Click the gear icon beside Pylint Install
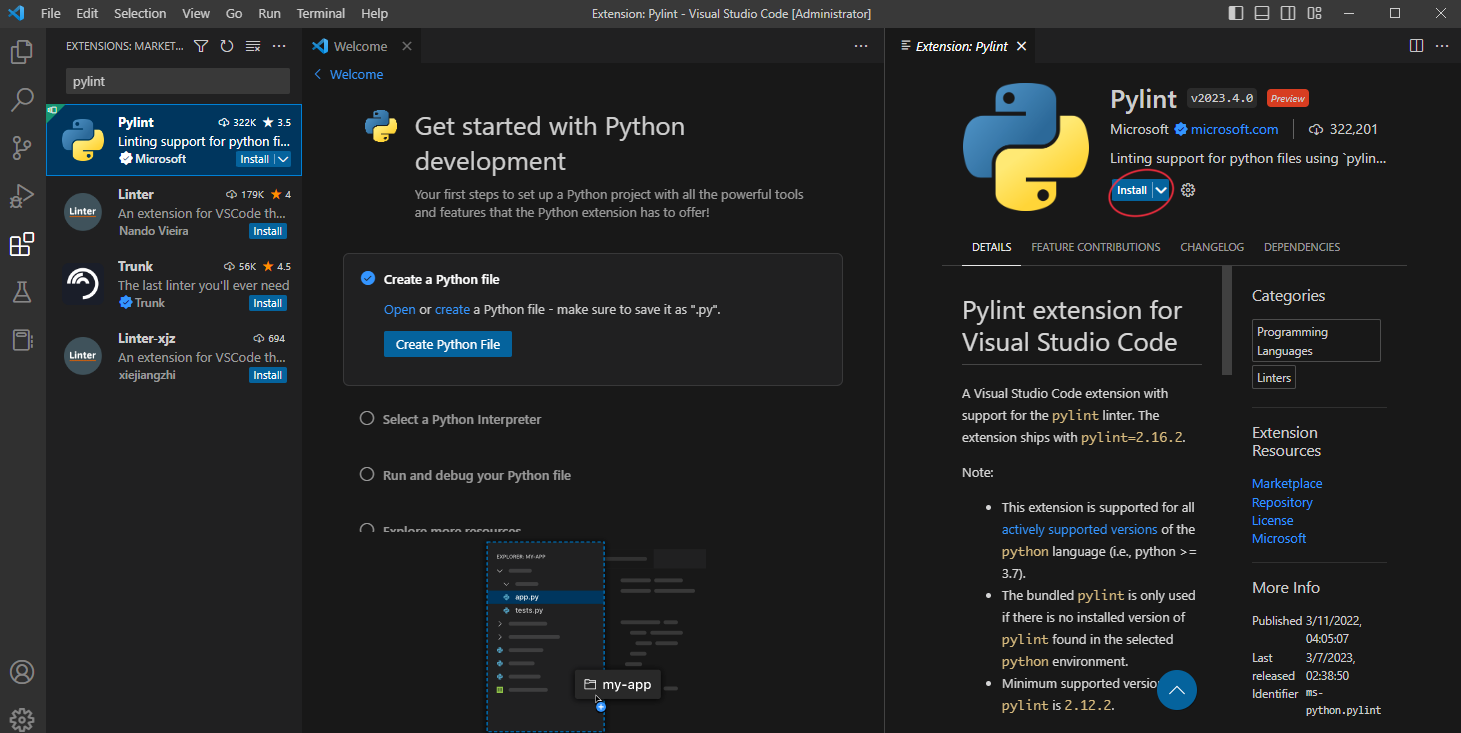 point(1188,190)
